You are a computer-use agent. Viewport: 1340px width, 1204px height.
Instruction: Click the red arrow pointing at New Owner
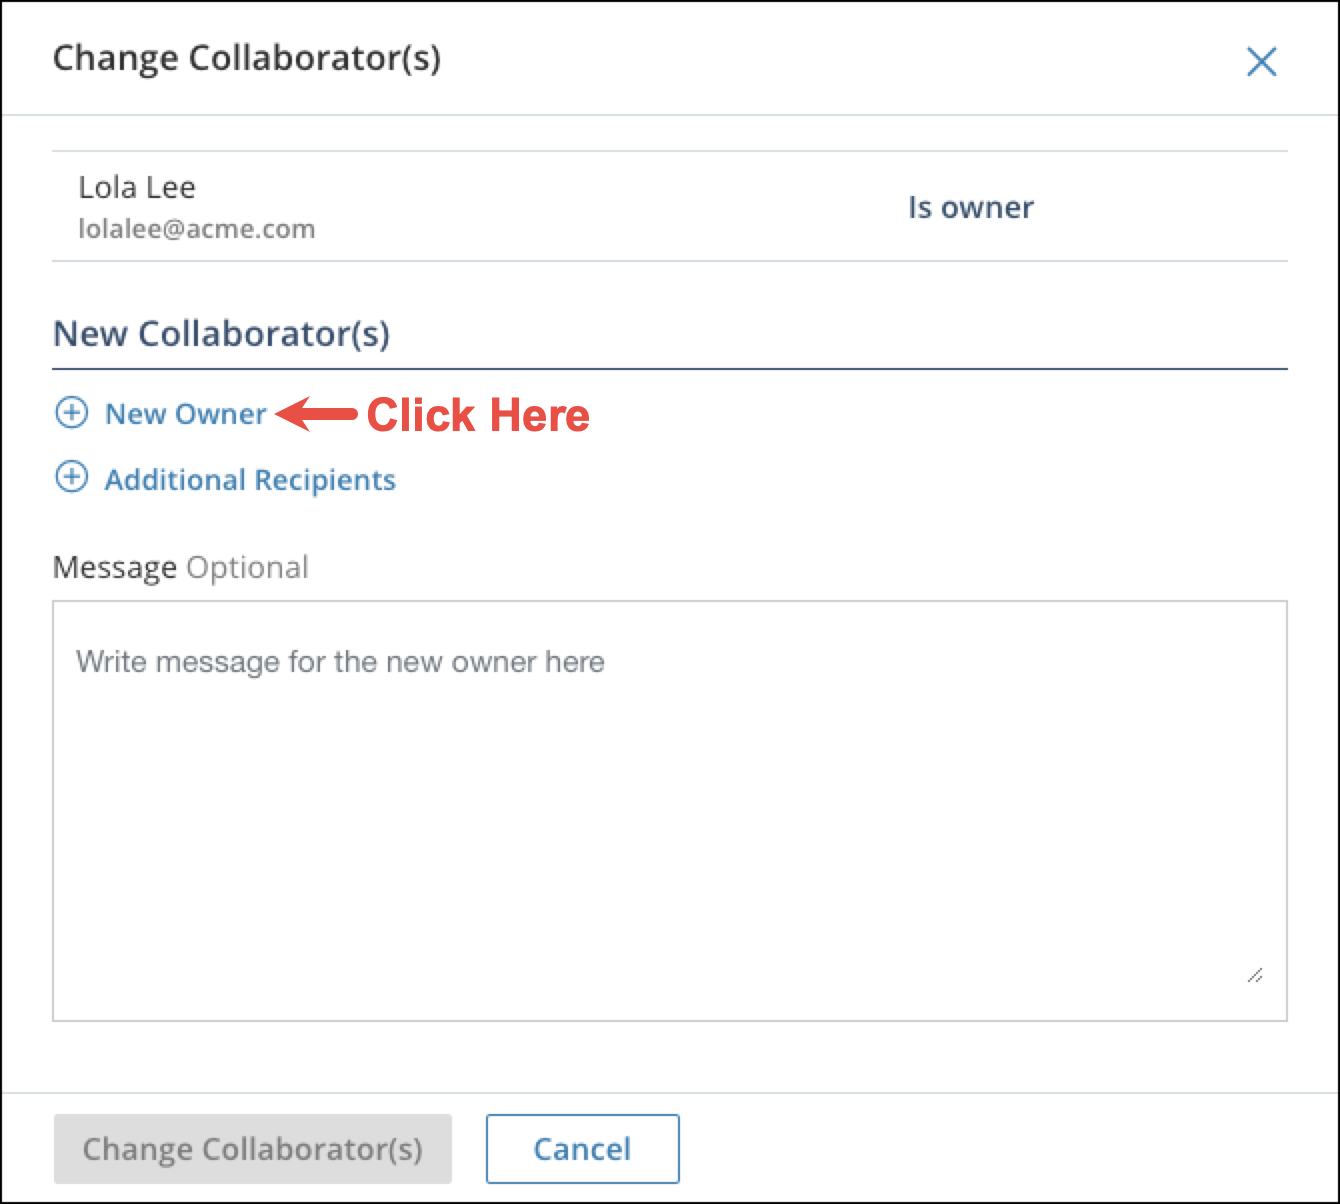click(x=316, y=414)
